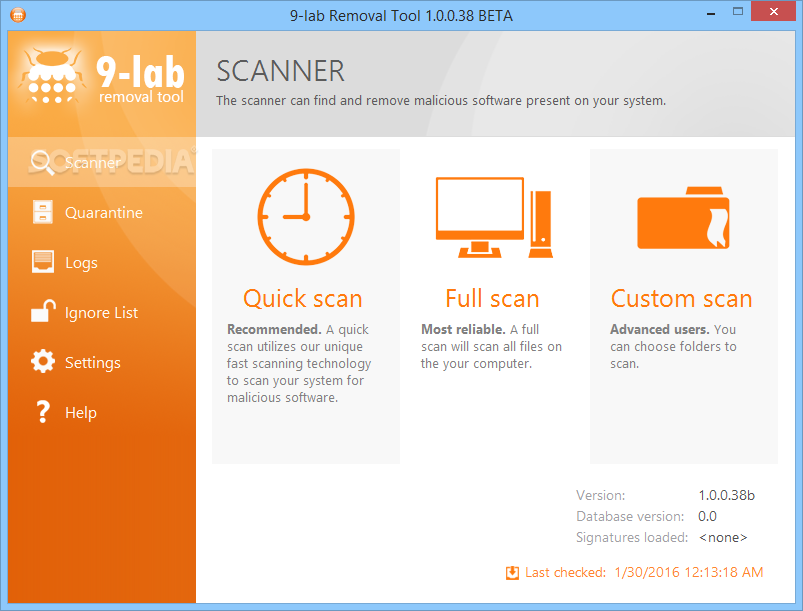Click the Custom scan folder icon

point(683,218)
